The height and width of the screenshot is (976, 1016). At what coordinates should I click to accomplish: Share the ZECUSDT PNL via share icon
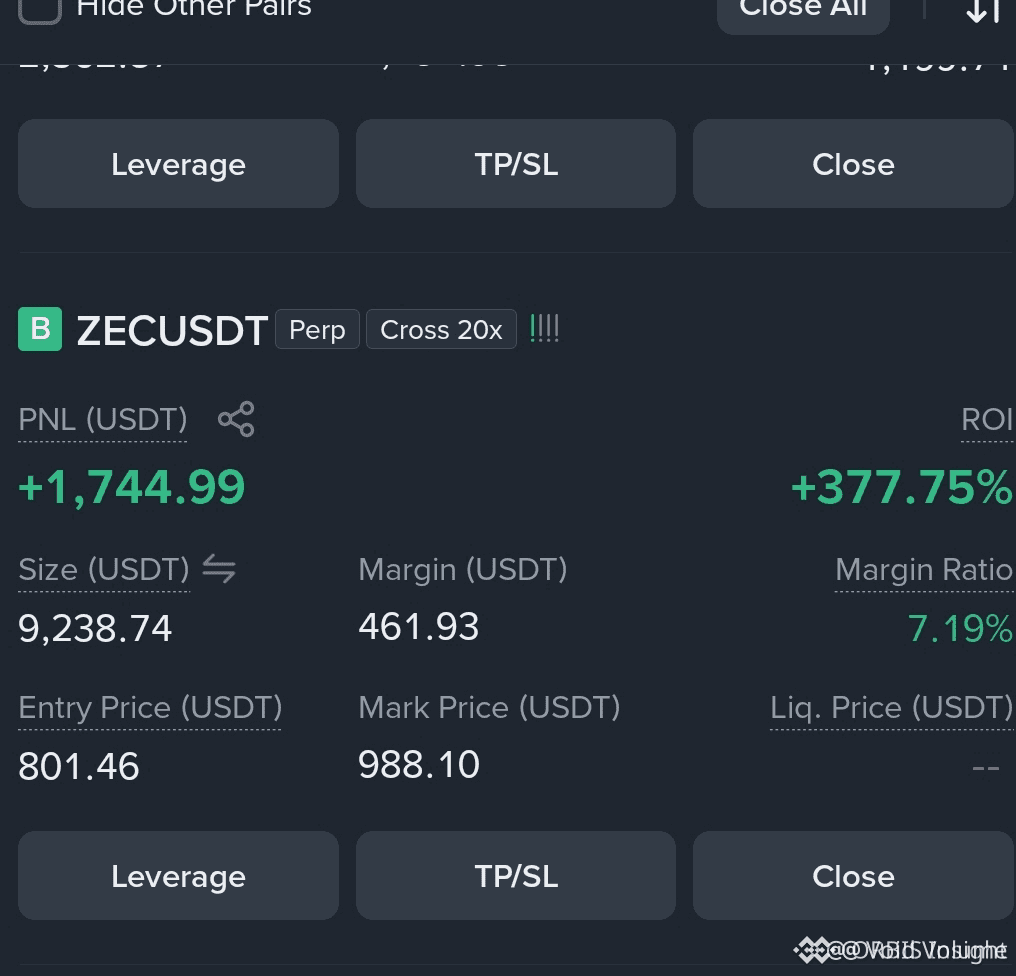tap(236, 419)
